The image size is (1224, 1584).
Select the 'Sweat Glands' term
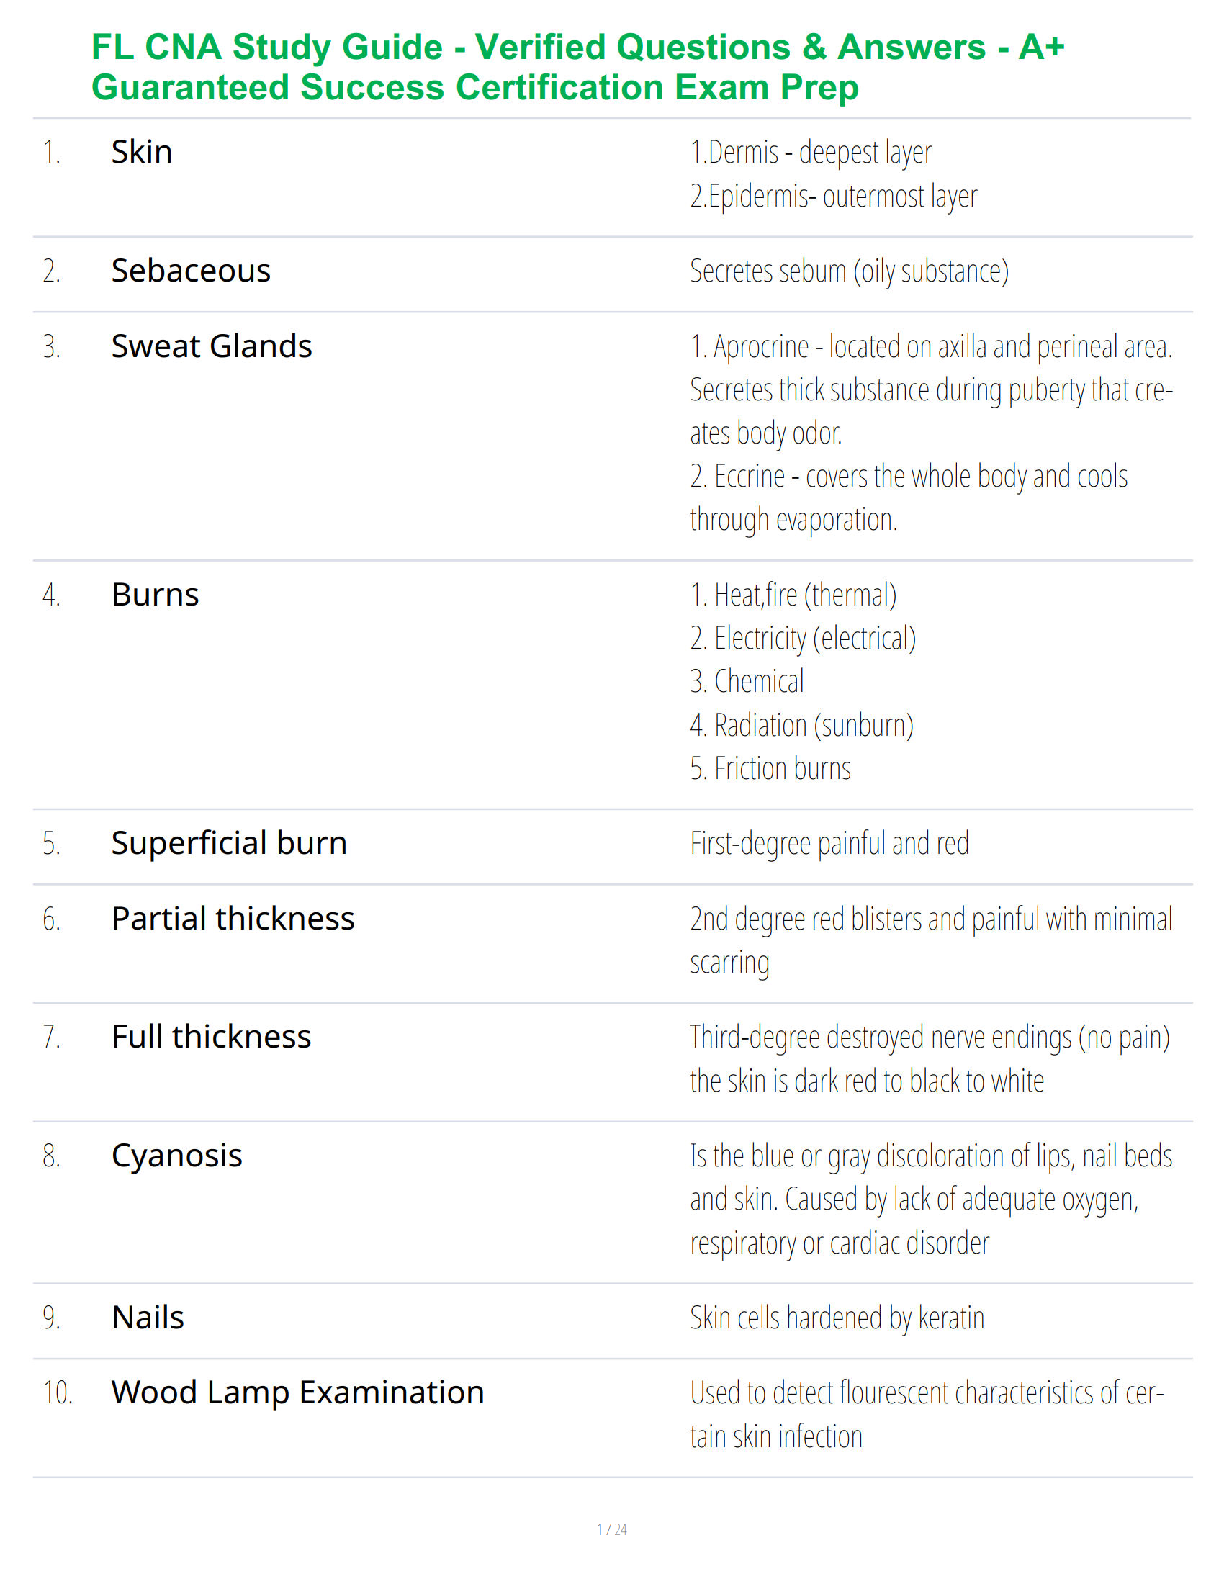pos(212,346)
